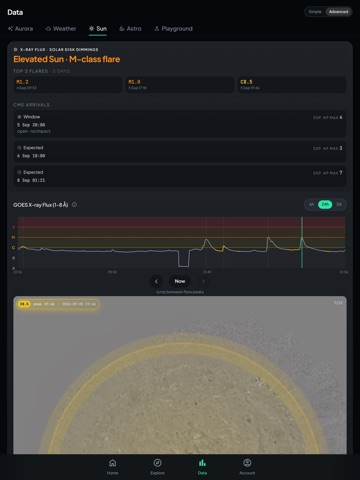The width and height of the screenshot is (360, 480).
Task: Open Account in bottom navigation
Action: click(x=247, y=466)
